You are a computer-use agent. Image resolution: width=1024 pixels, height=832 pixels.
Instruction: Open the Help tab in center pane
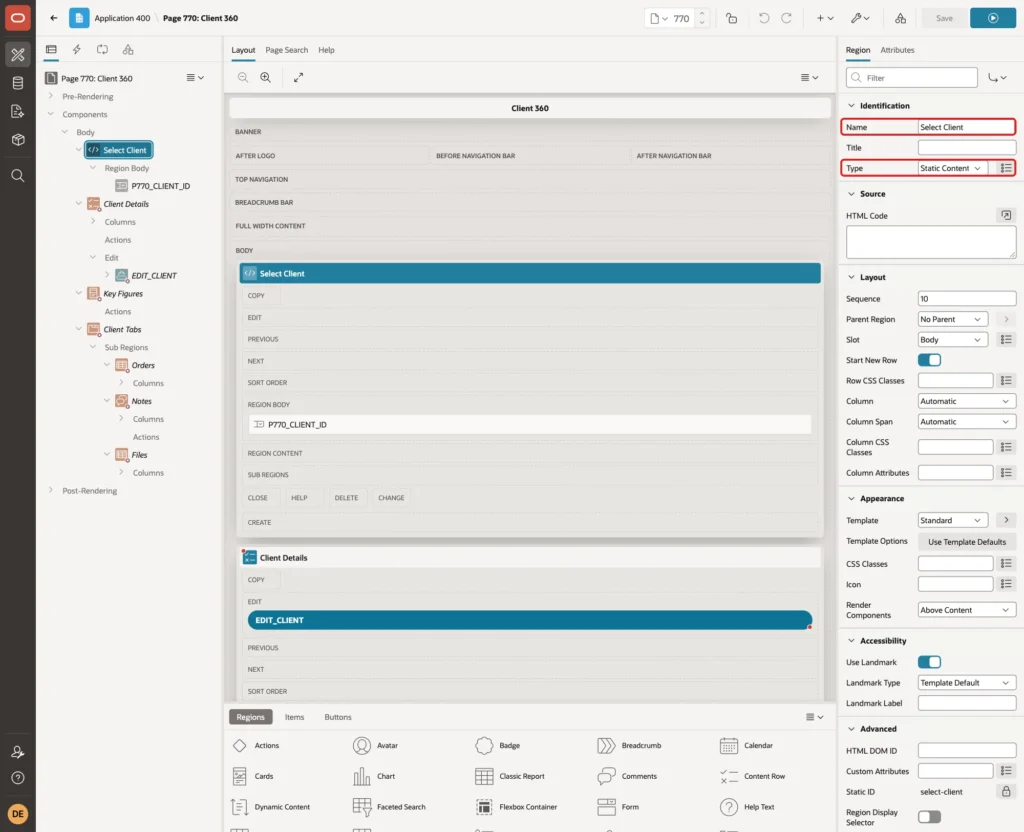coord(327,50)
